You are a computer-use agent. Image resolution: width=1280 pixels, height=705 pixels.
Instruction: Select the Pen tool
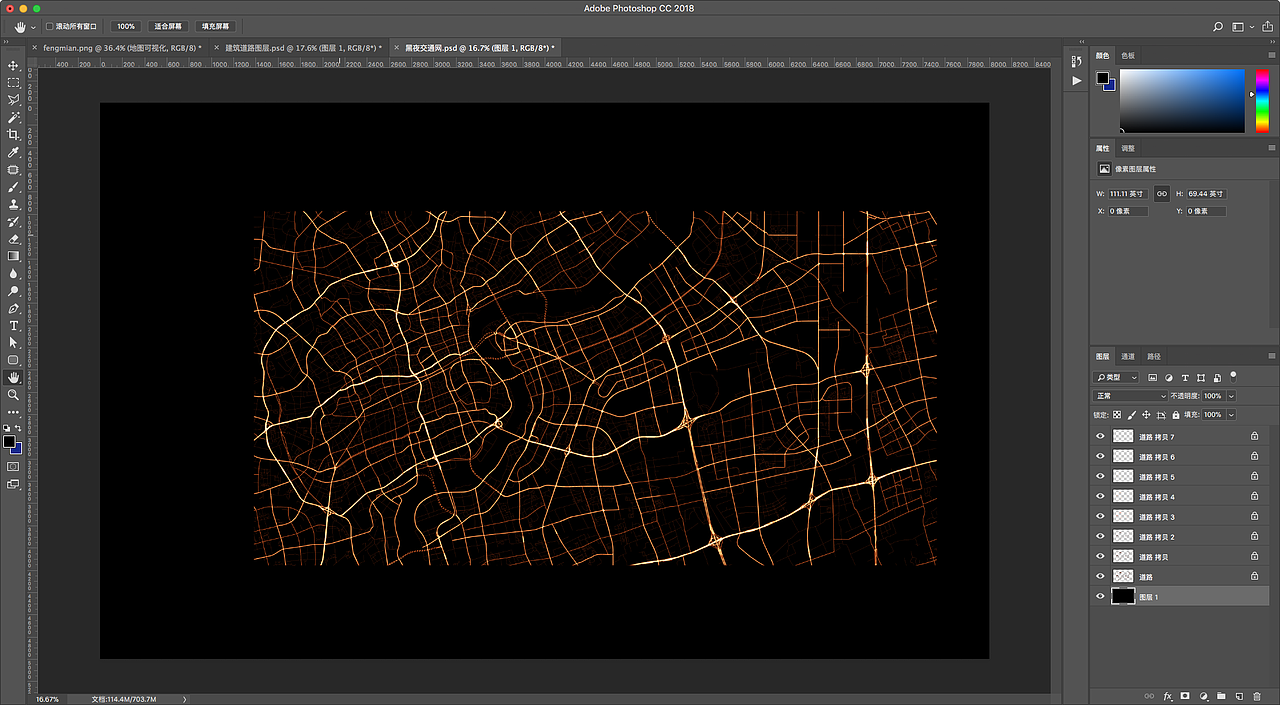[14, 308]
